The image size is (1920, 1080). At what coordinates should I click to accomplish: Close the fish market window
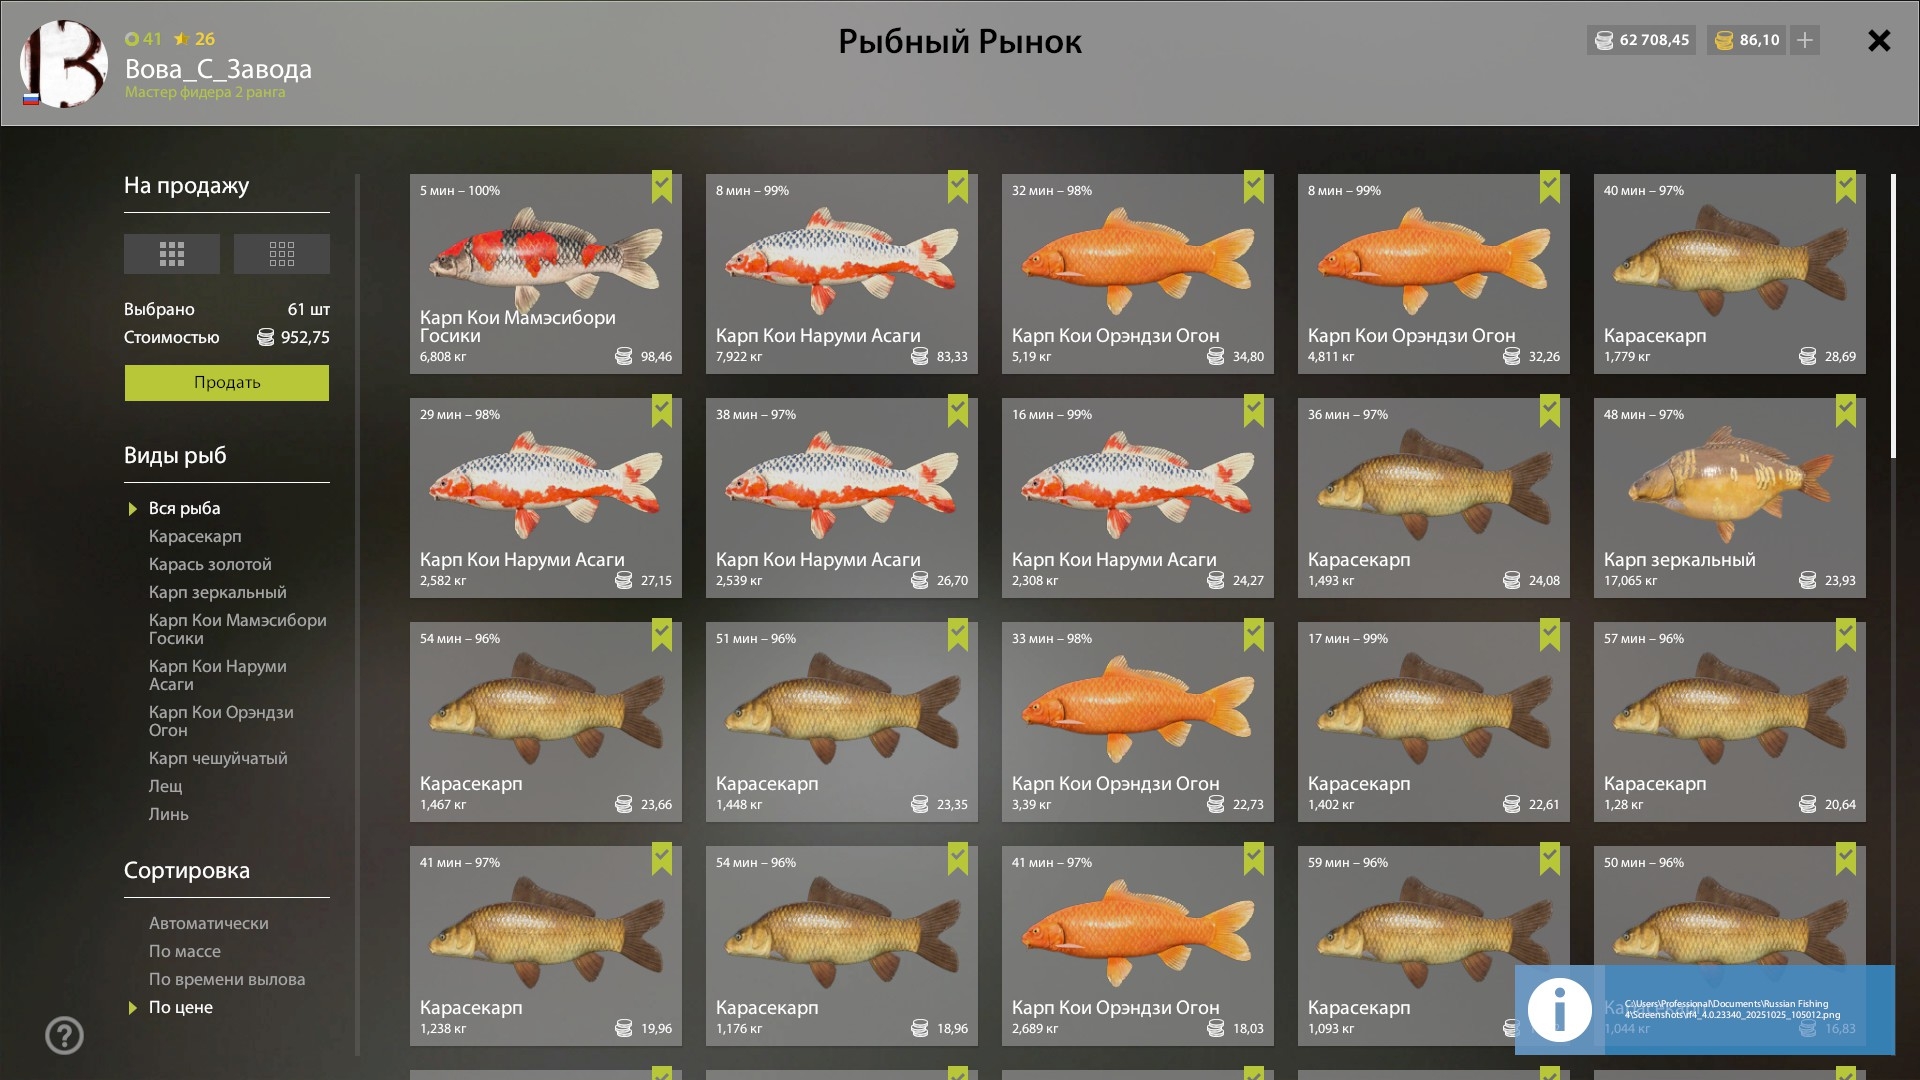[1879, 40]
